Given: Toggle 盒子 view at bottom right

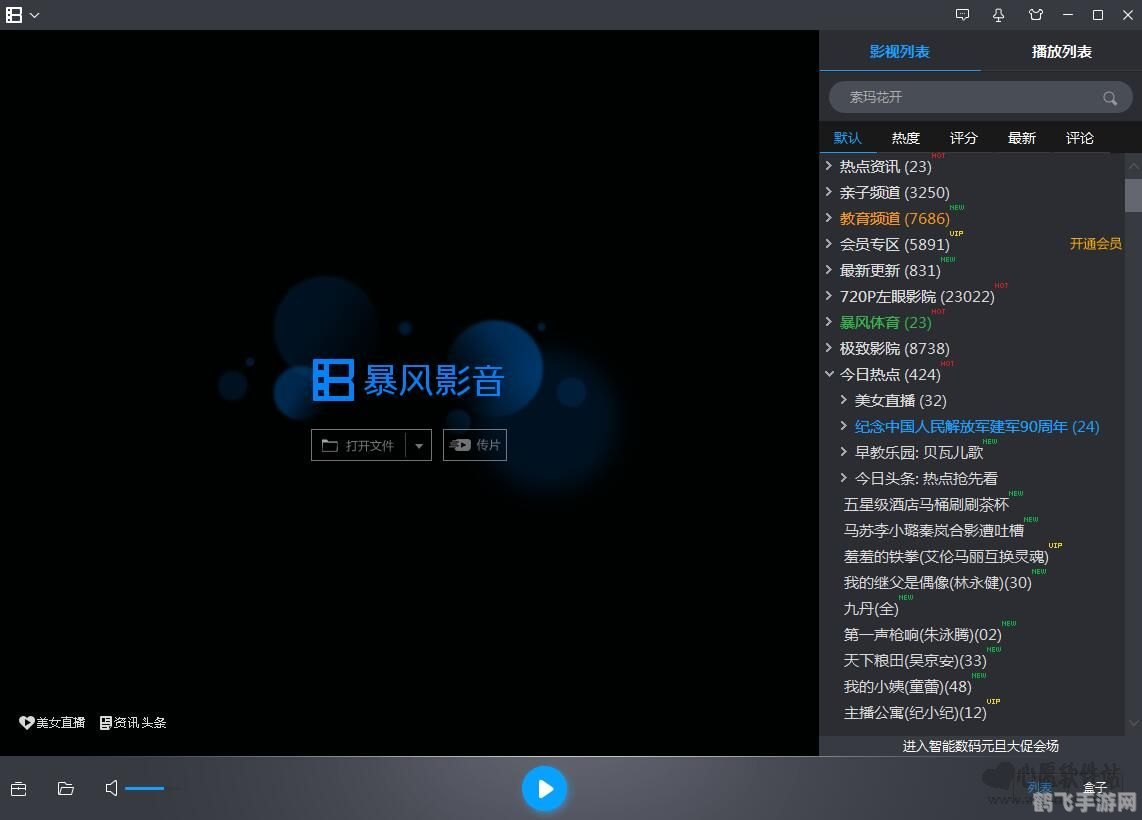Looking at the screenshot, I should (1095, 787).
